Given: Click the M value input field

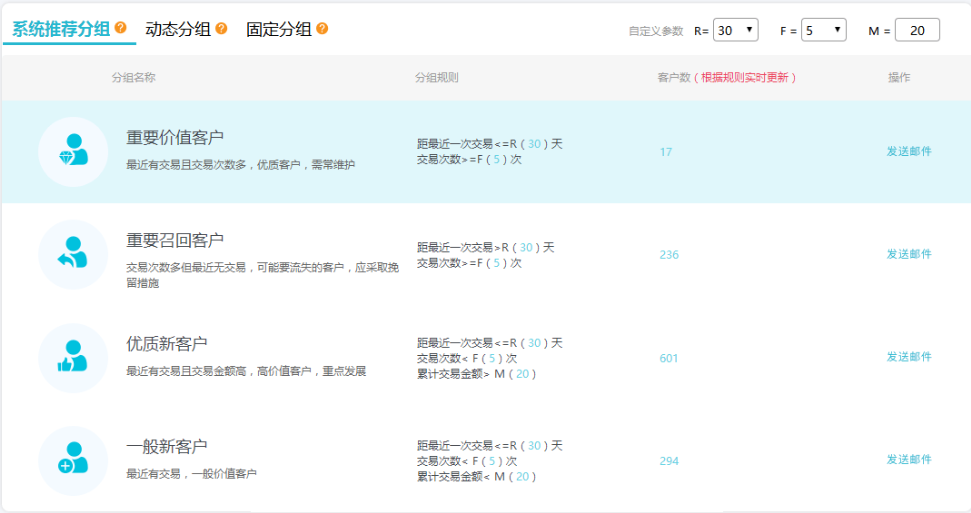Looking at the screenshot, I should click(917, 30).
